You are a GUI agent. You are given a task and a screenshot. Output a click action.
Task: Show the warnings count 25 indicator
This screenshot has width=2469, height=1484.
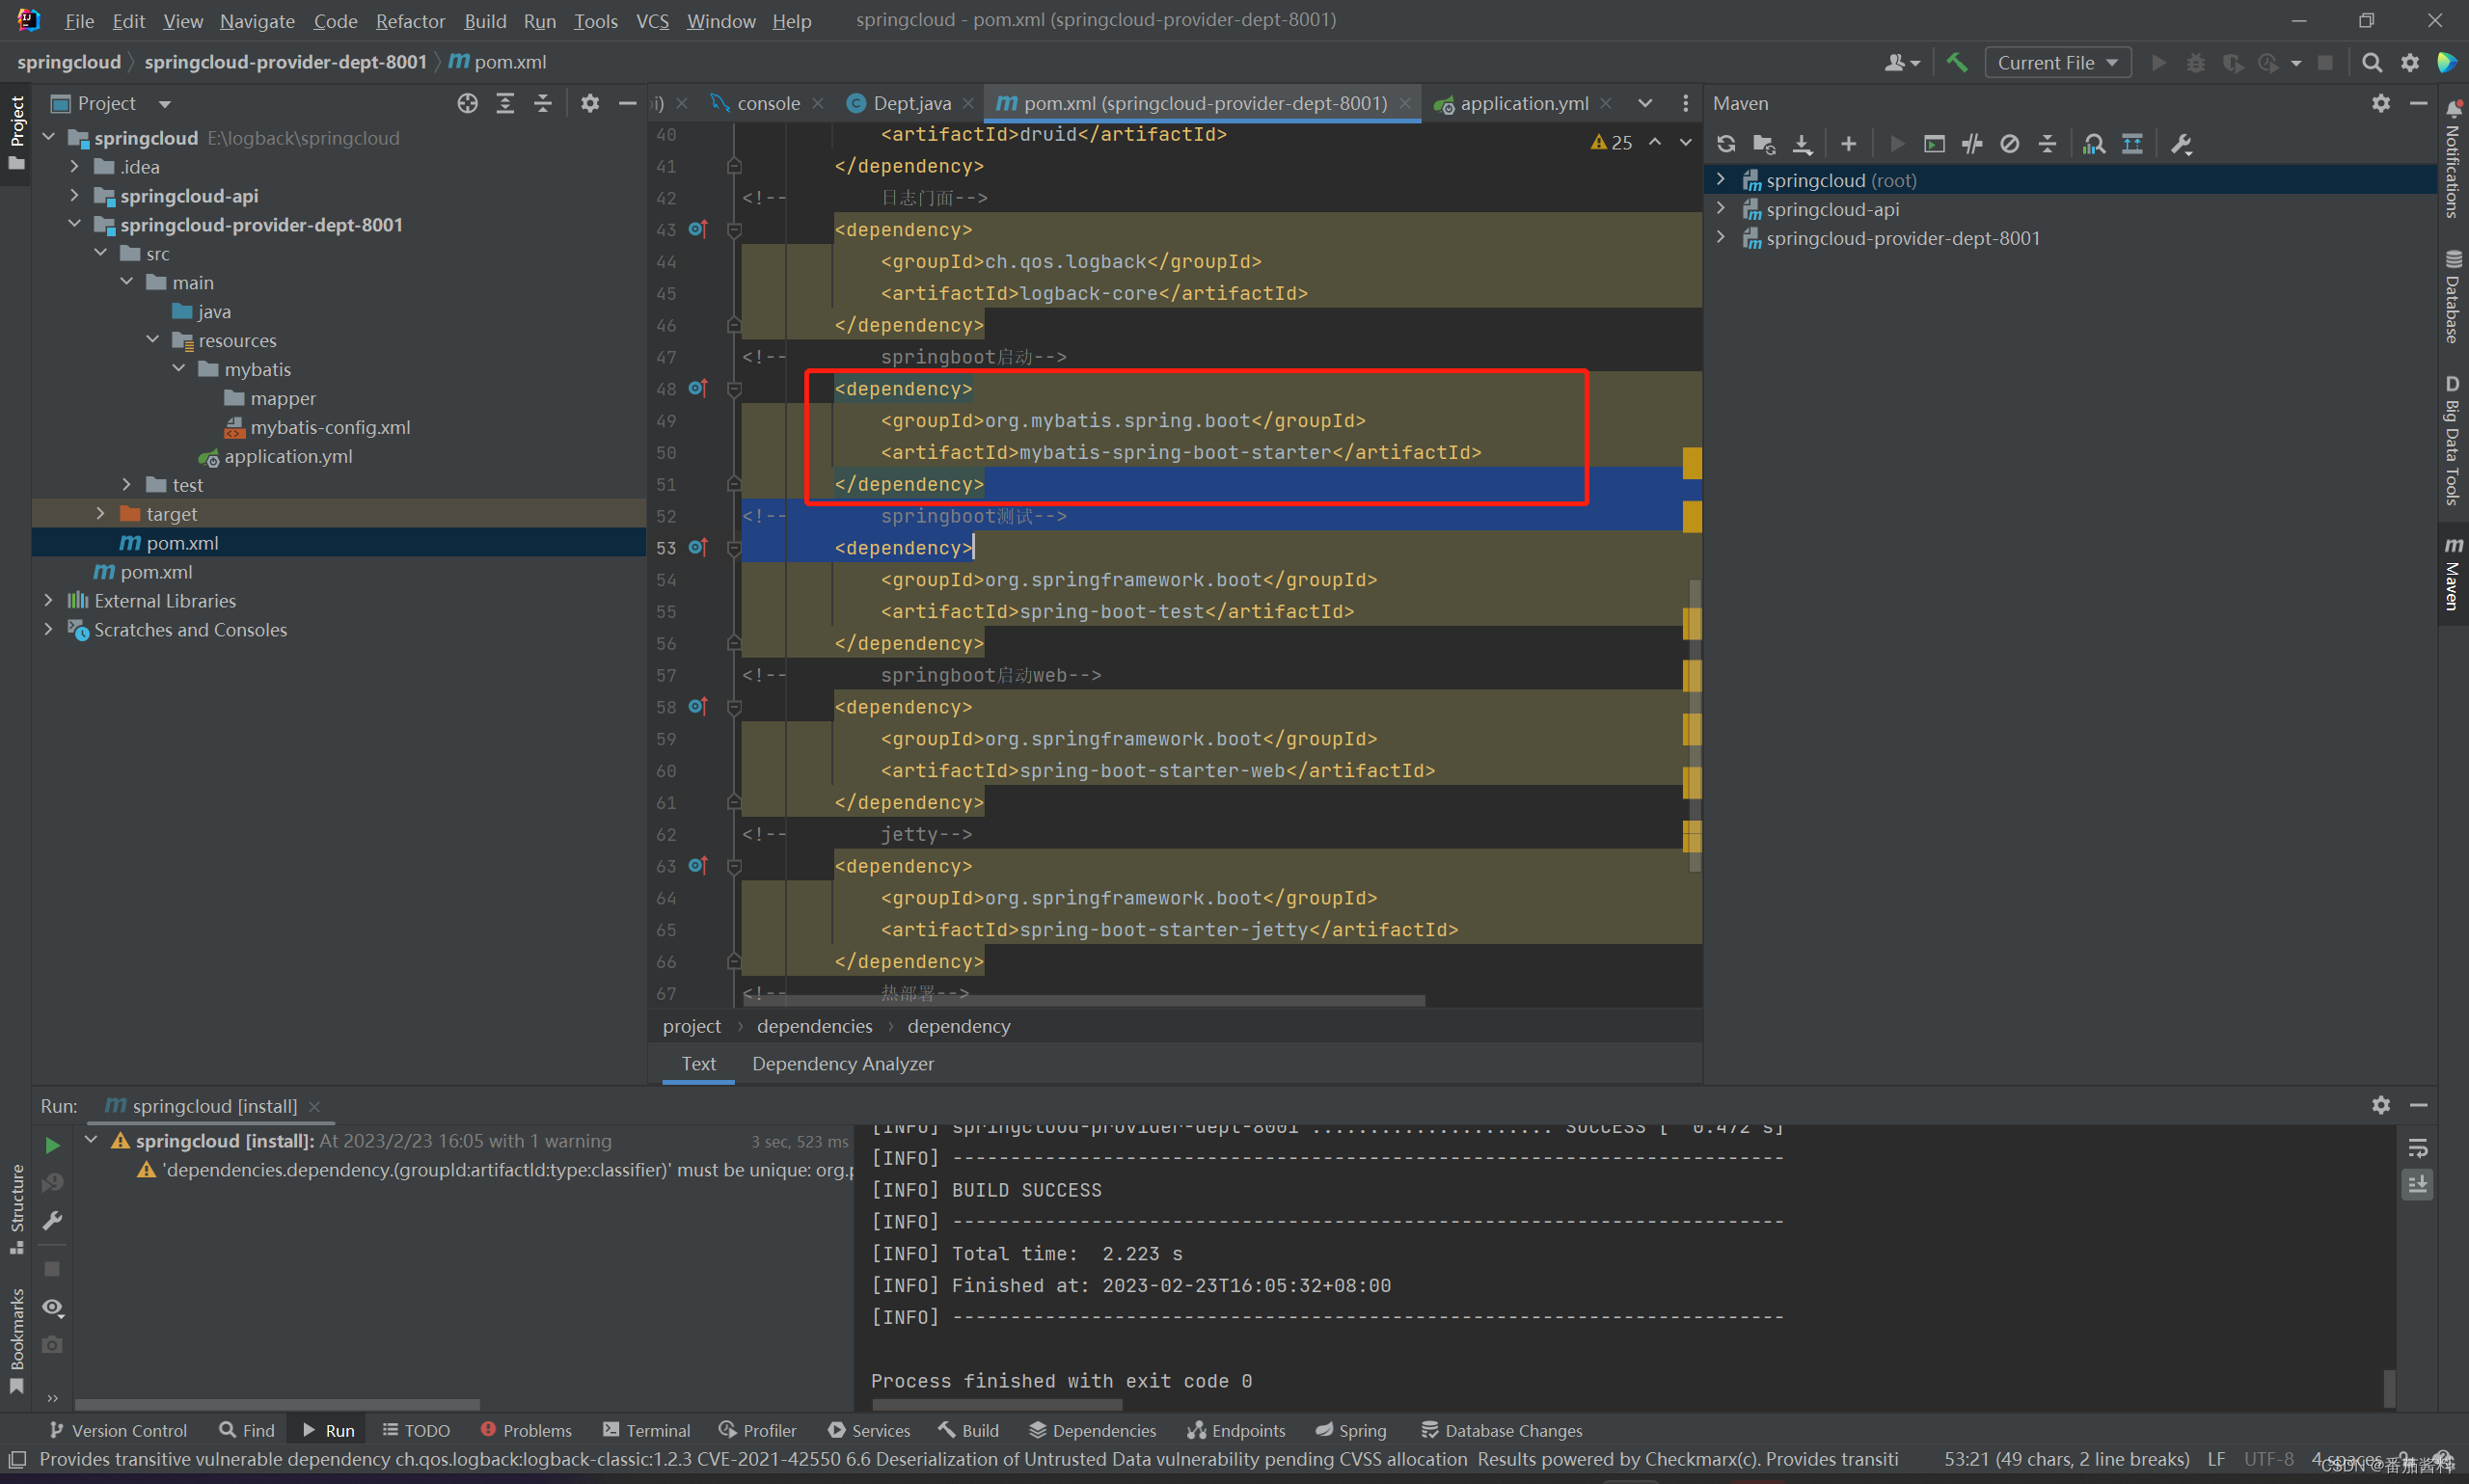(x=1611, y=143)
